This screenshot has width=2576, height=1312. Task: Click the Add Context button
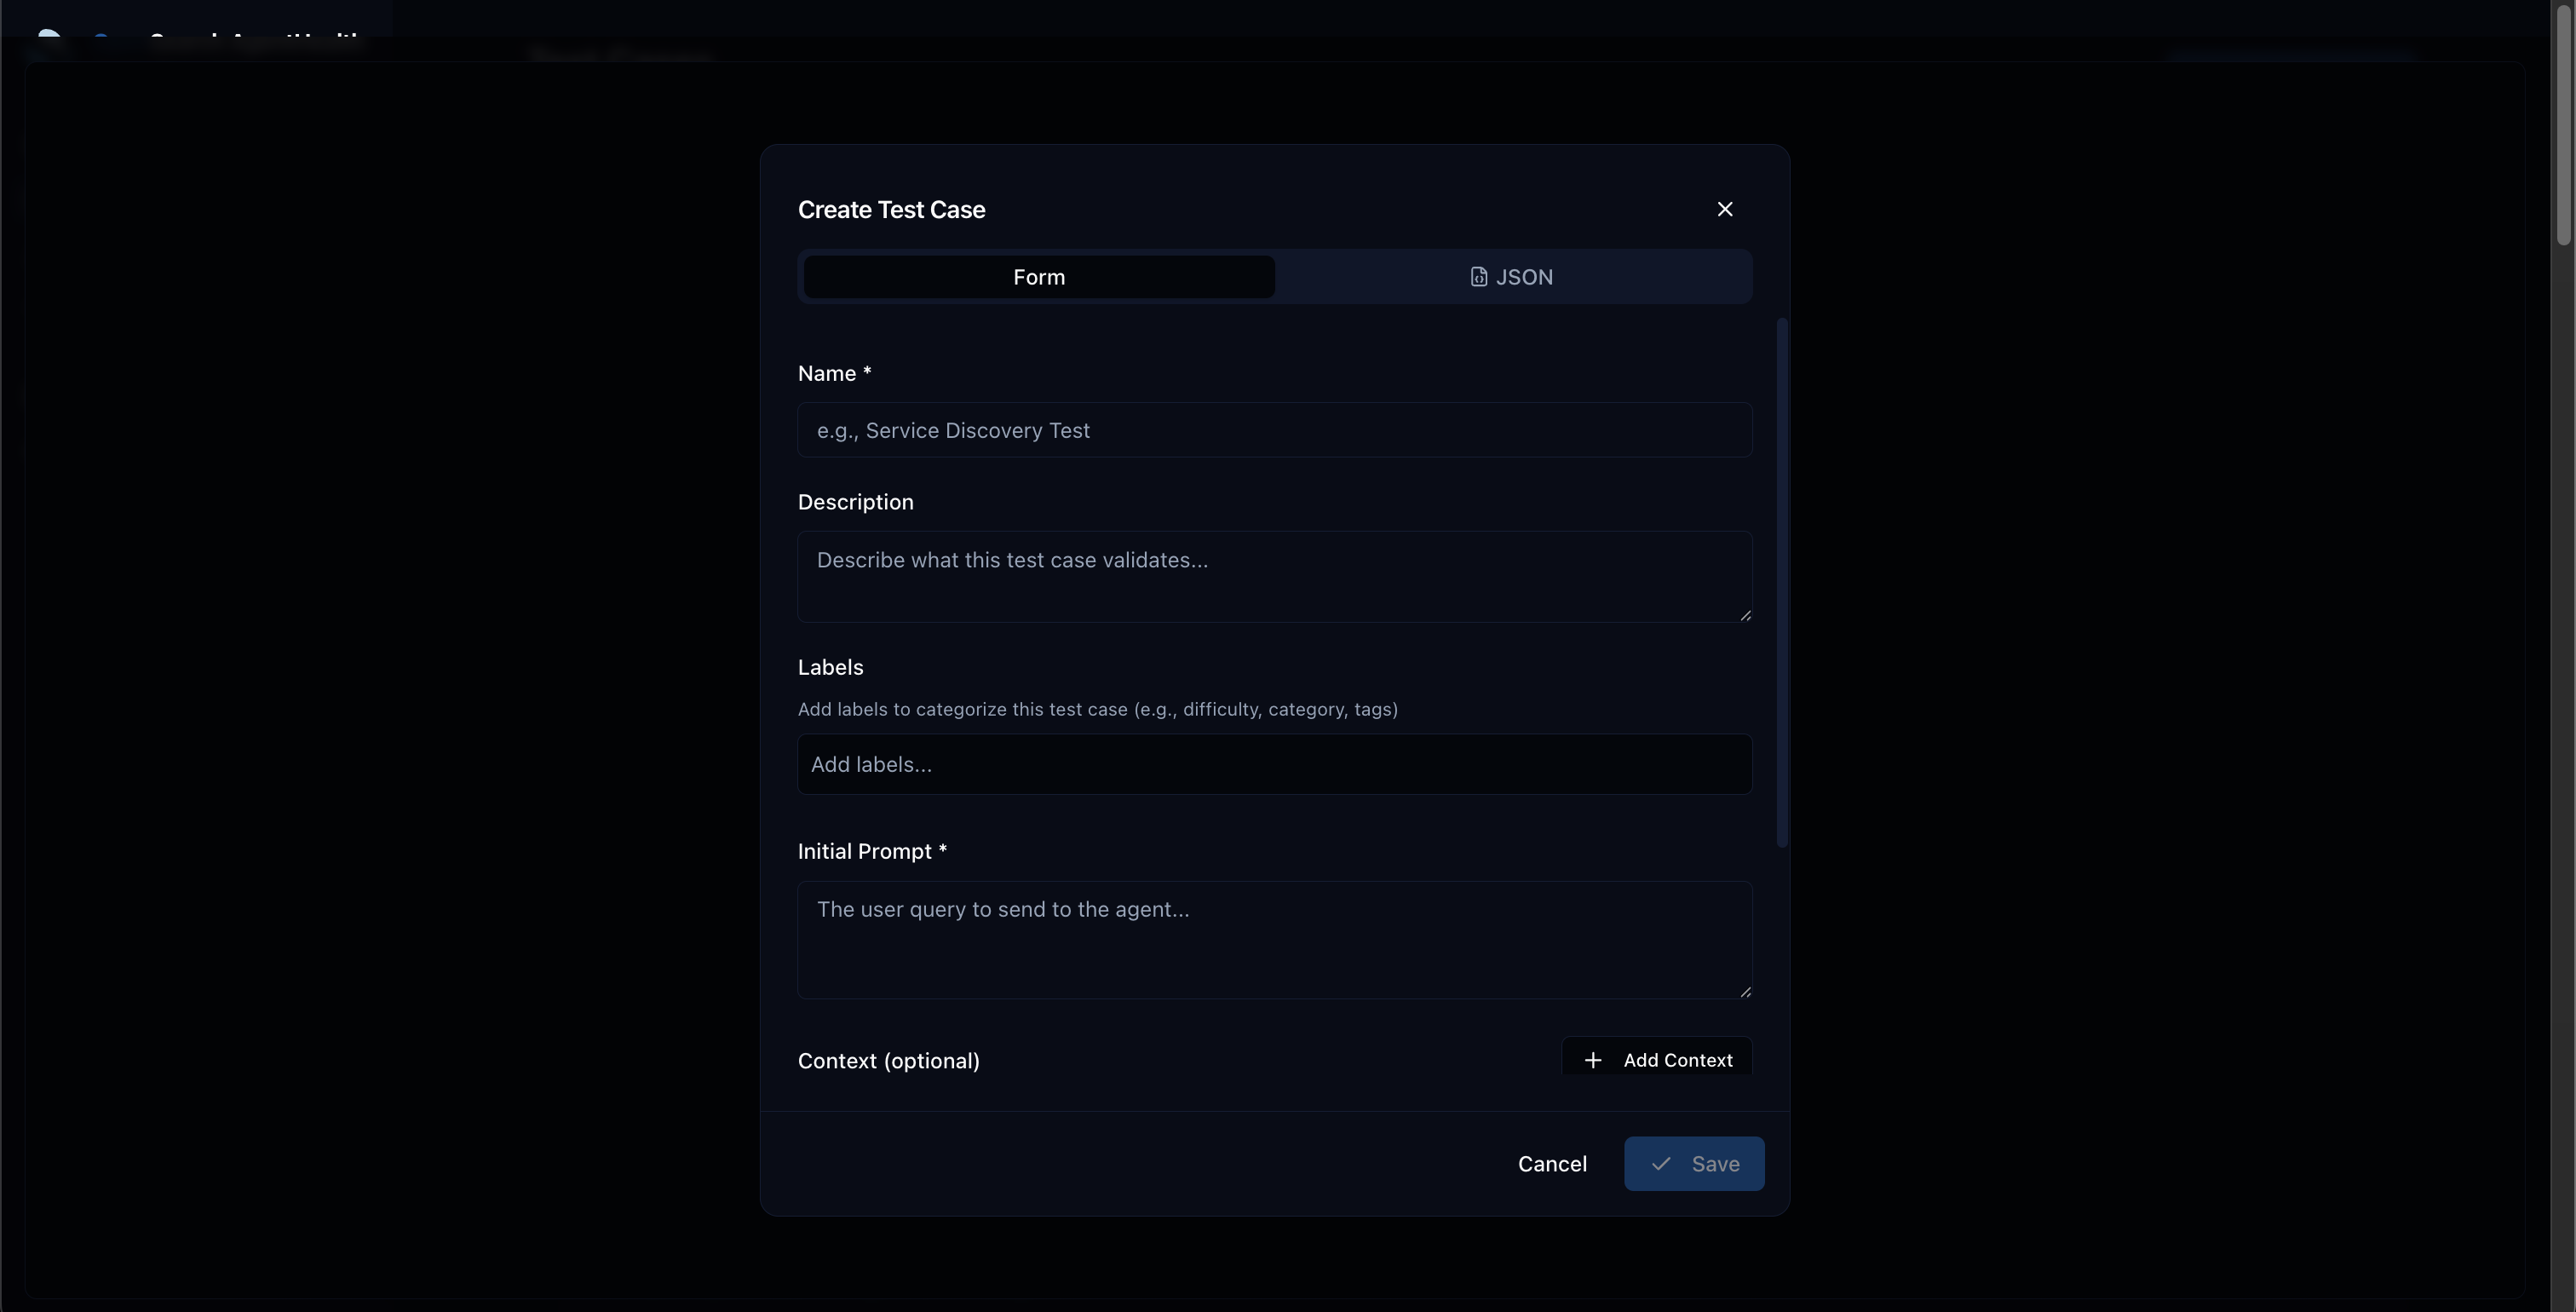[1656, 1059]
